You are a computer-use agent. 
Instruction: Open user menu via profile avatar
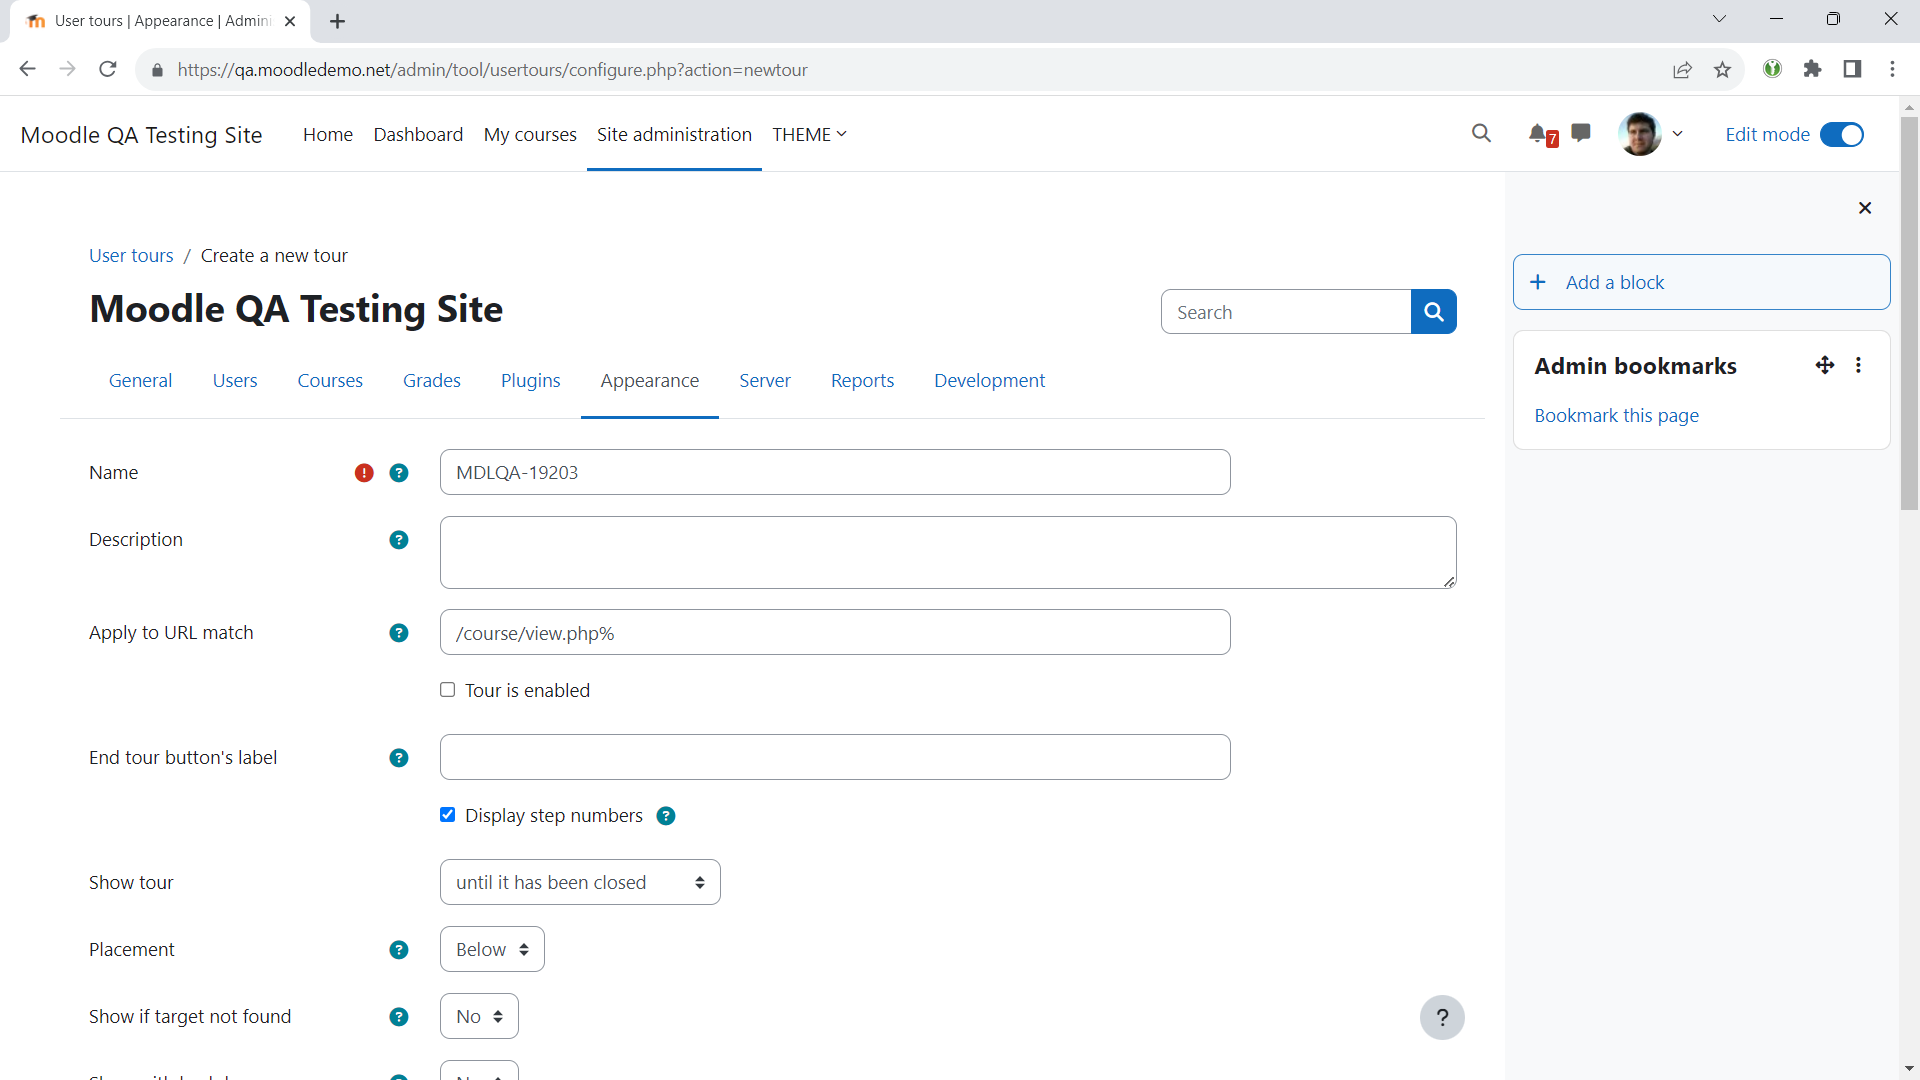pyautogui.click(x=1640, y=134)
